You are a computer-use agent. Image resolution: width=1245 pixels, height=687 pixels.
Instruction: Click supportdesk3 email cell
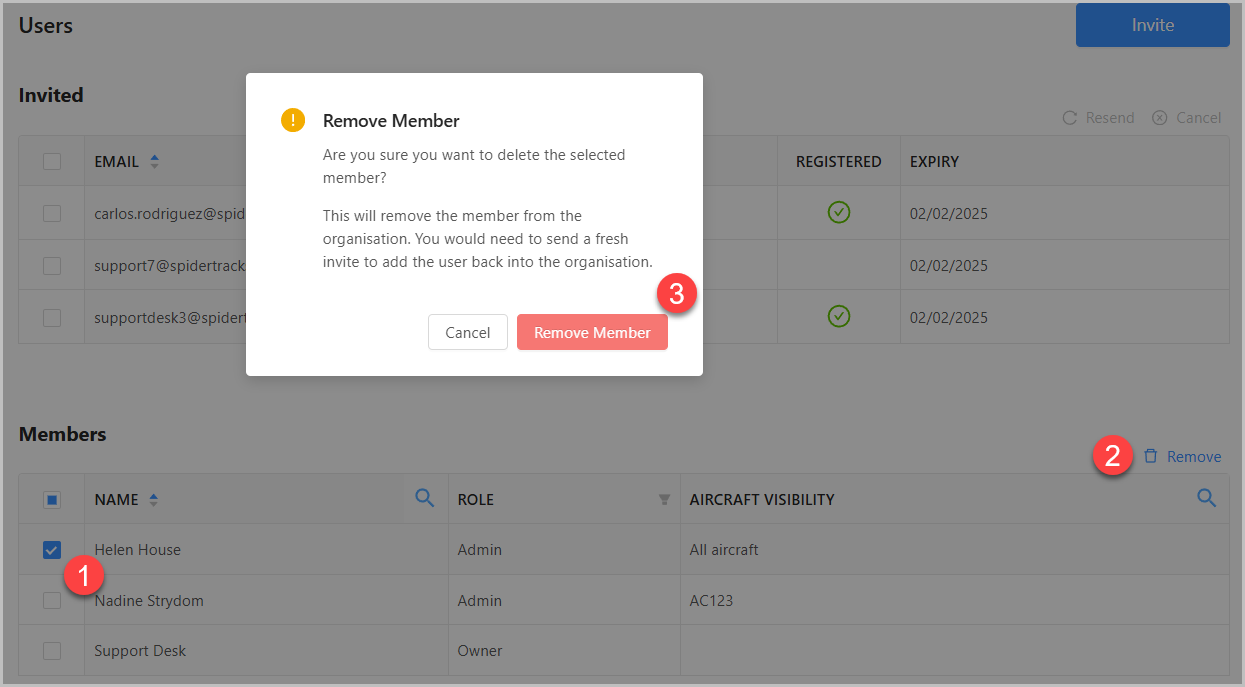[x=170, y=317]
